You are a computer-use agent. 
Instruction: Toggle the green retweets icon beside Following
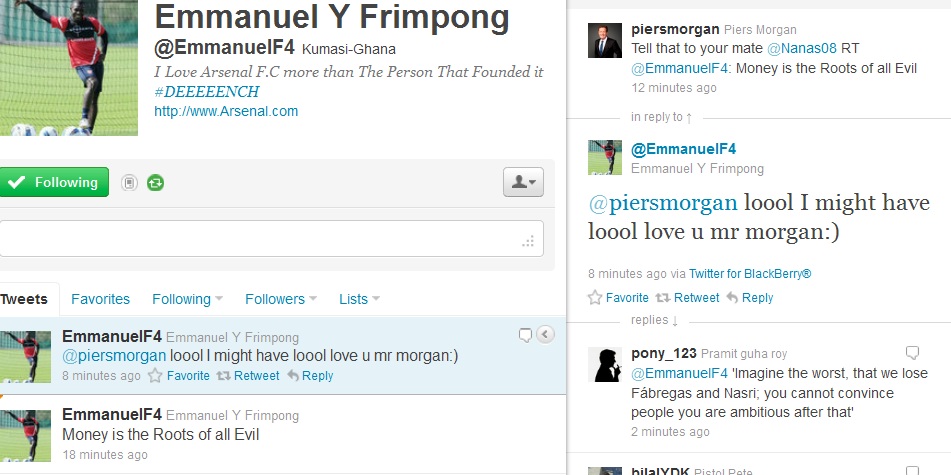pos(155,183)
